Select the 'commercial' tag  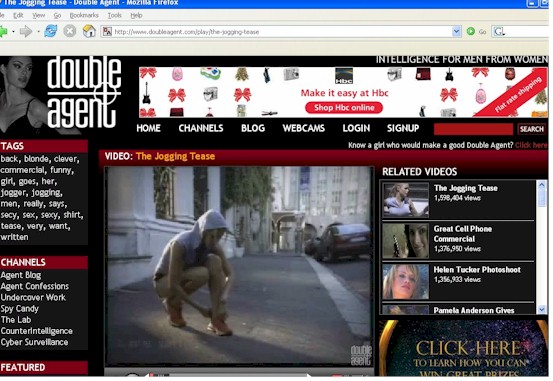coord(23,170)
